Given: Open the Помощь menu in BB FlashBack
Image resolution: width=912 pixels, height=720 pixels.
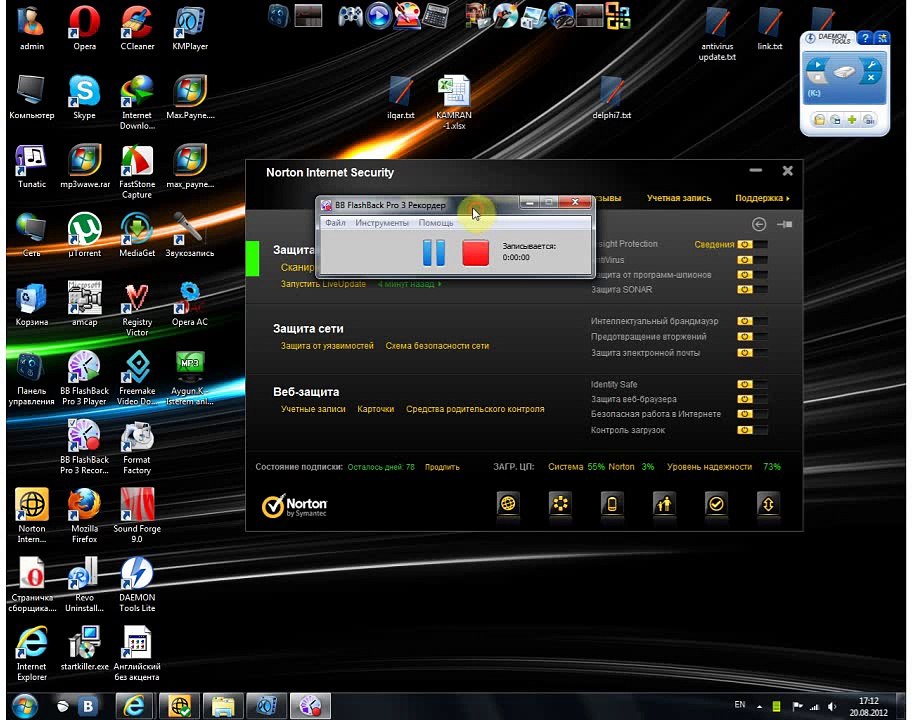Looking at the screenshot, I should [436, 223].
